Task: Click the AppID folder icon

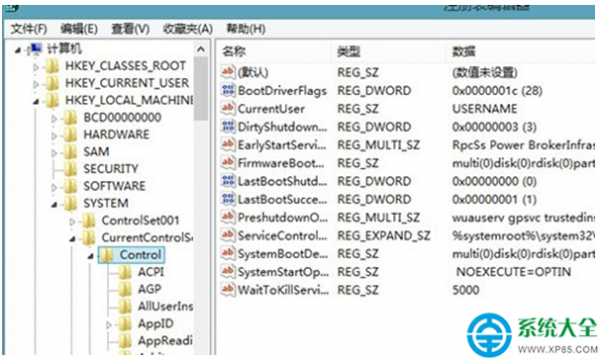Action: [x=125, y=324]
